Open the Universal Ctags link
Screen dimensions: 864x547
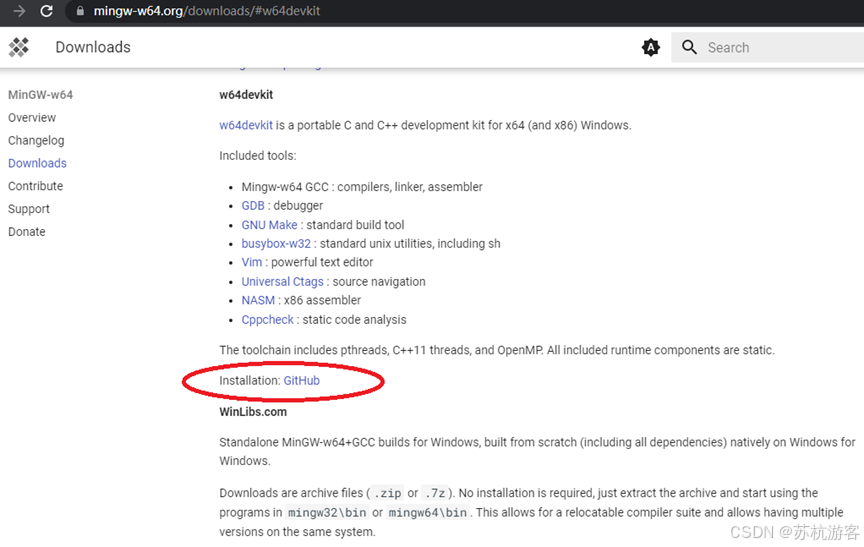pos(283,281)
